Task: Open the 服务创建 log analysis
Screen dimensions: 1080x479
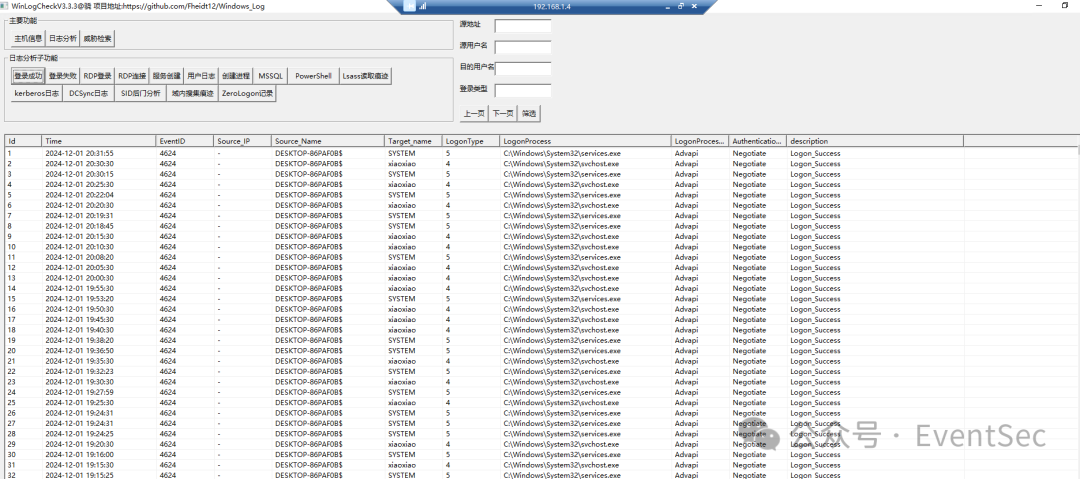Action: (x=166, y=76)
